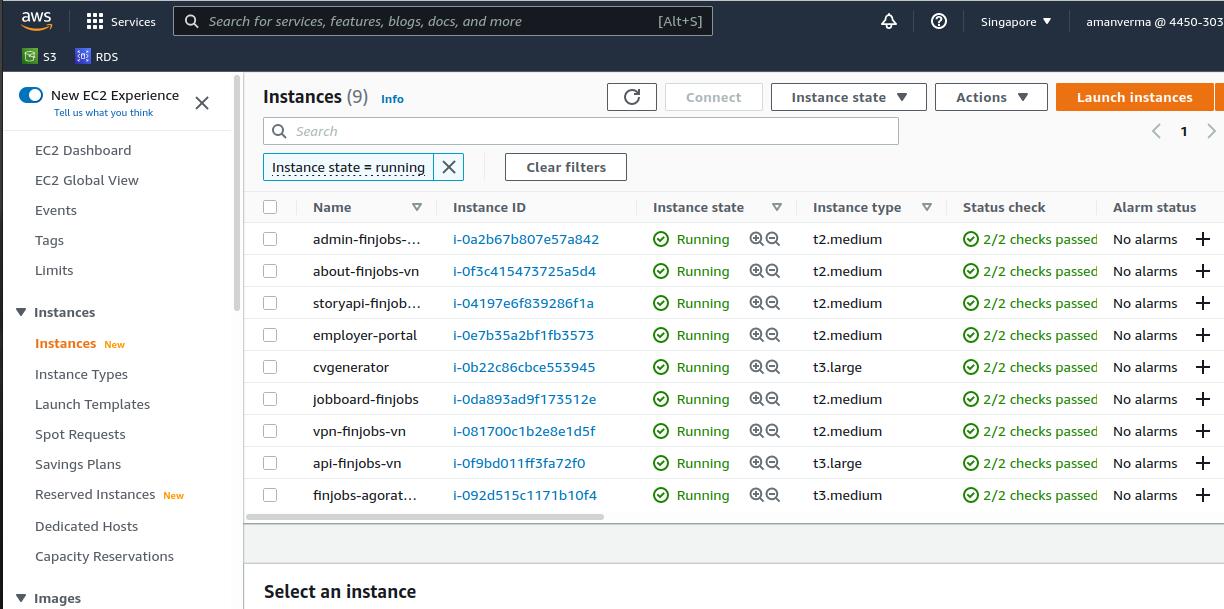
Task: Open instance ID i-0a2b67b807e57a842 link
Action: 526,239
